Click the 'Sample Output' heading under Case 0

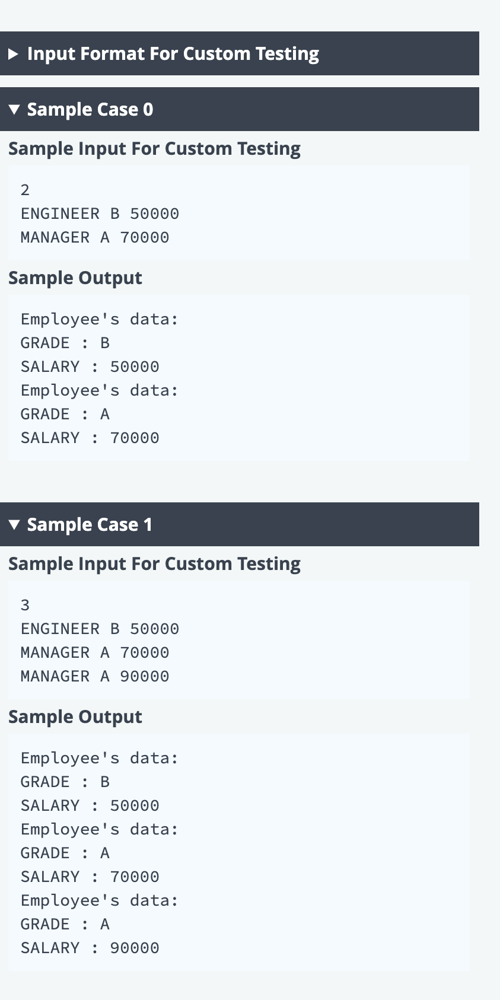(75, 278)
